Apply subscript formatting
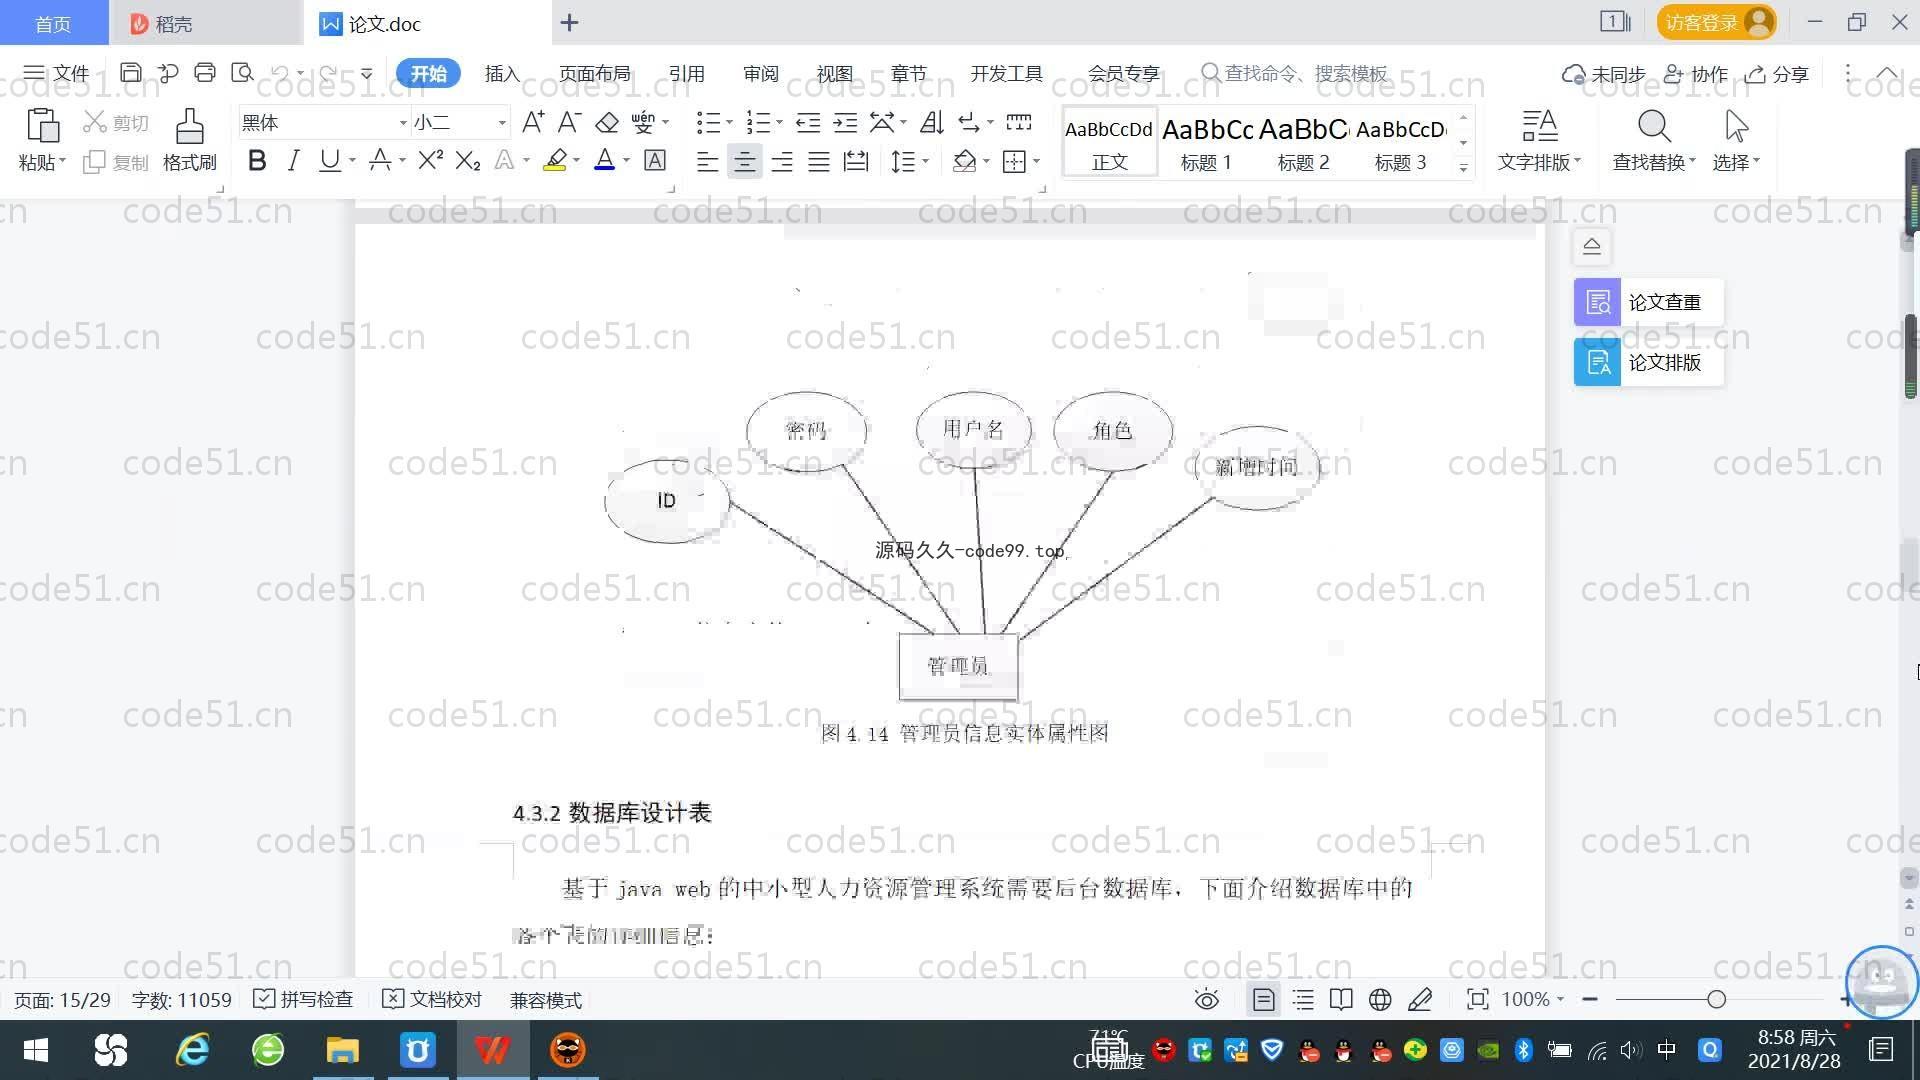 pos(468,161)
